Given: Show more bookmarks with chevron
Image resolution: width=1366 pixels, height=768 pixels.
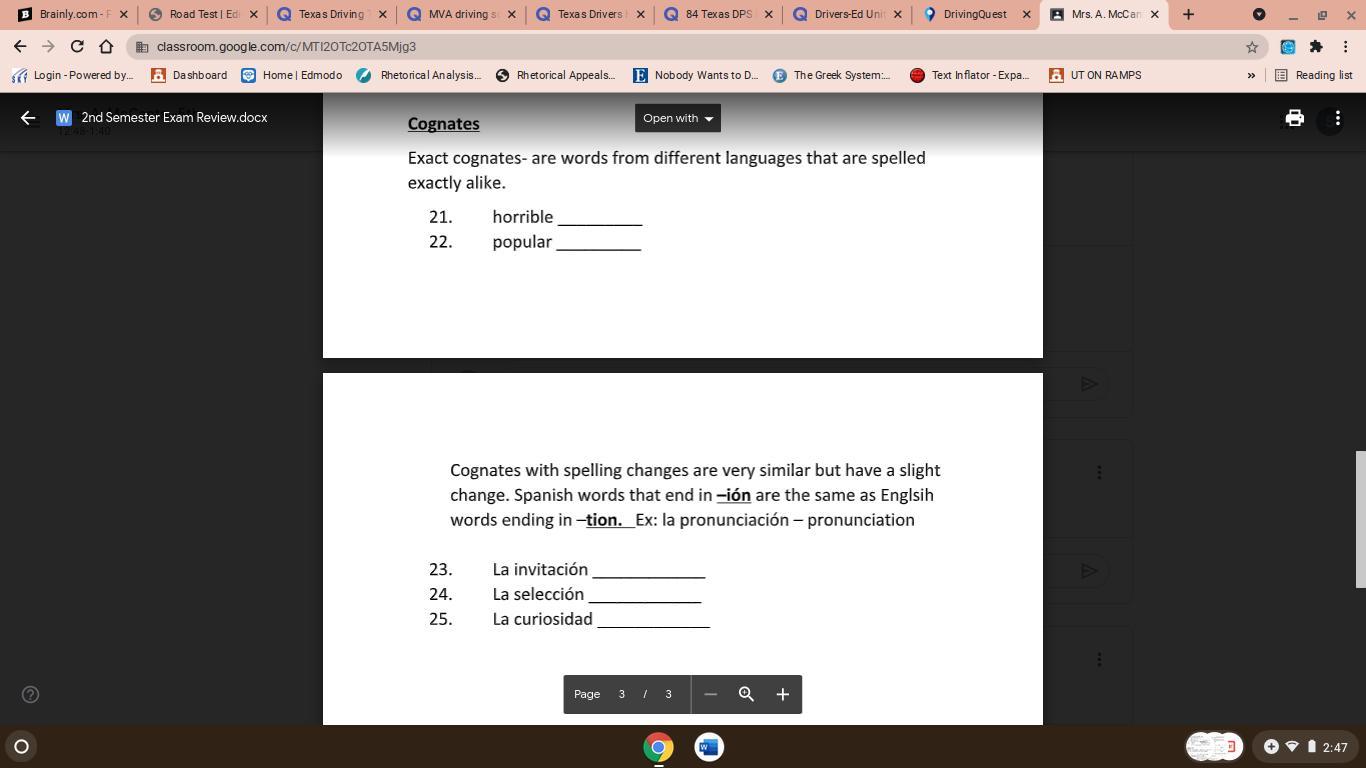Looking at the screenshot, I should click(1251, 75).
